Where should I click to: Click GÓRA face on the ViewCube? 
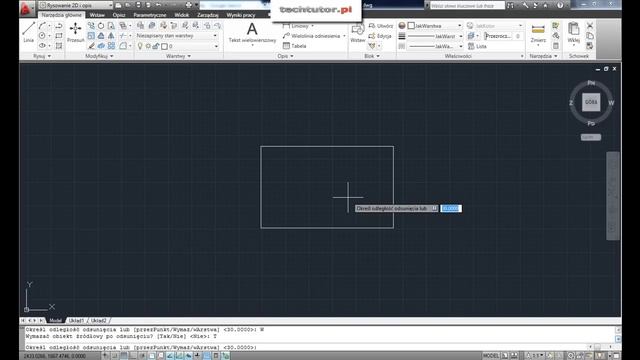tap(591, 102)
